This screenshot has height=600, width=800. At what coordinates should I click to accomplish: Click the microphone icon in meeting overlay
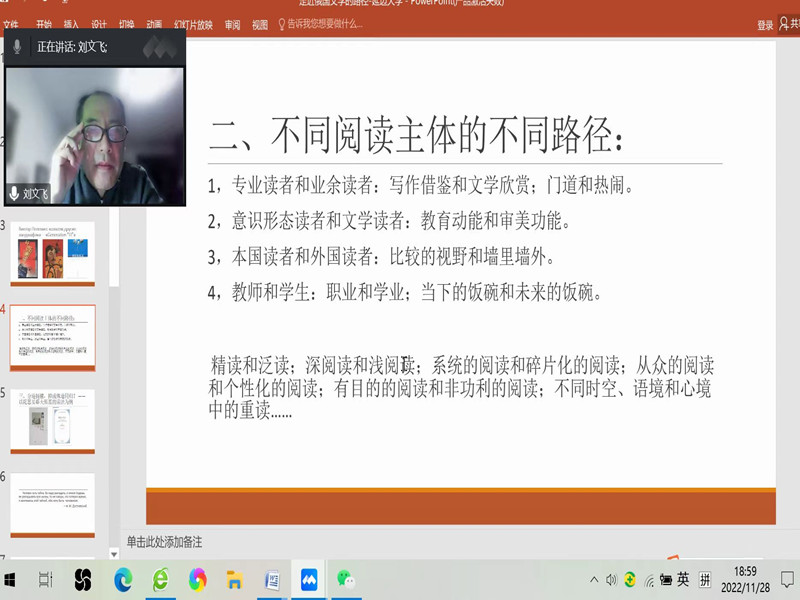(x=16, y=46)
